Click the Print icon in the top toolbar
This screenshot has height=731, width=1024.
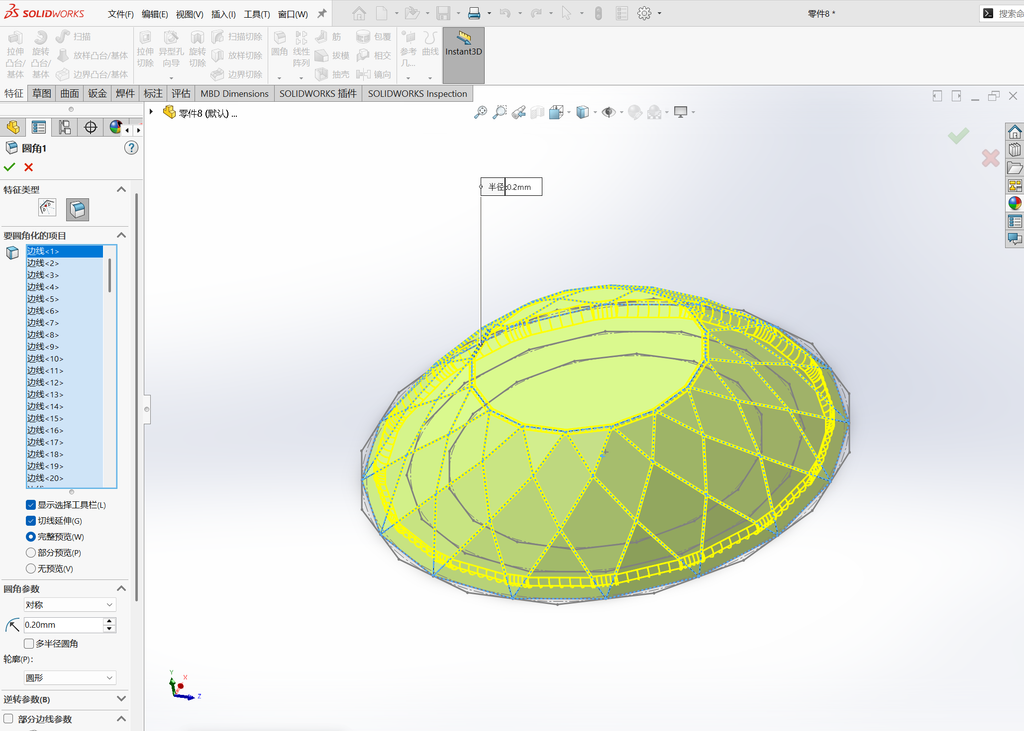pos(474,13)
